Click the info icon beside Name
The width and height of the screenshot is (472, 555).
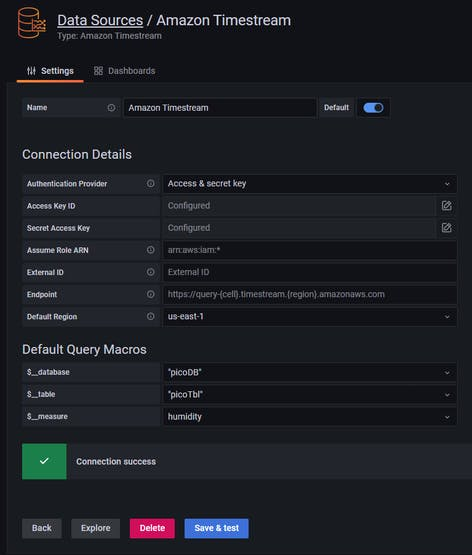point(111,108)
